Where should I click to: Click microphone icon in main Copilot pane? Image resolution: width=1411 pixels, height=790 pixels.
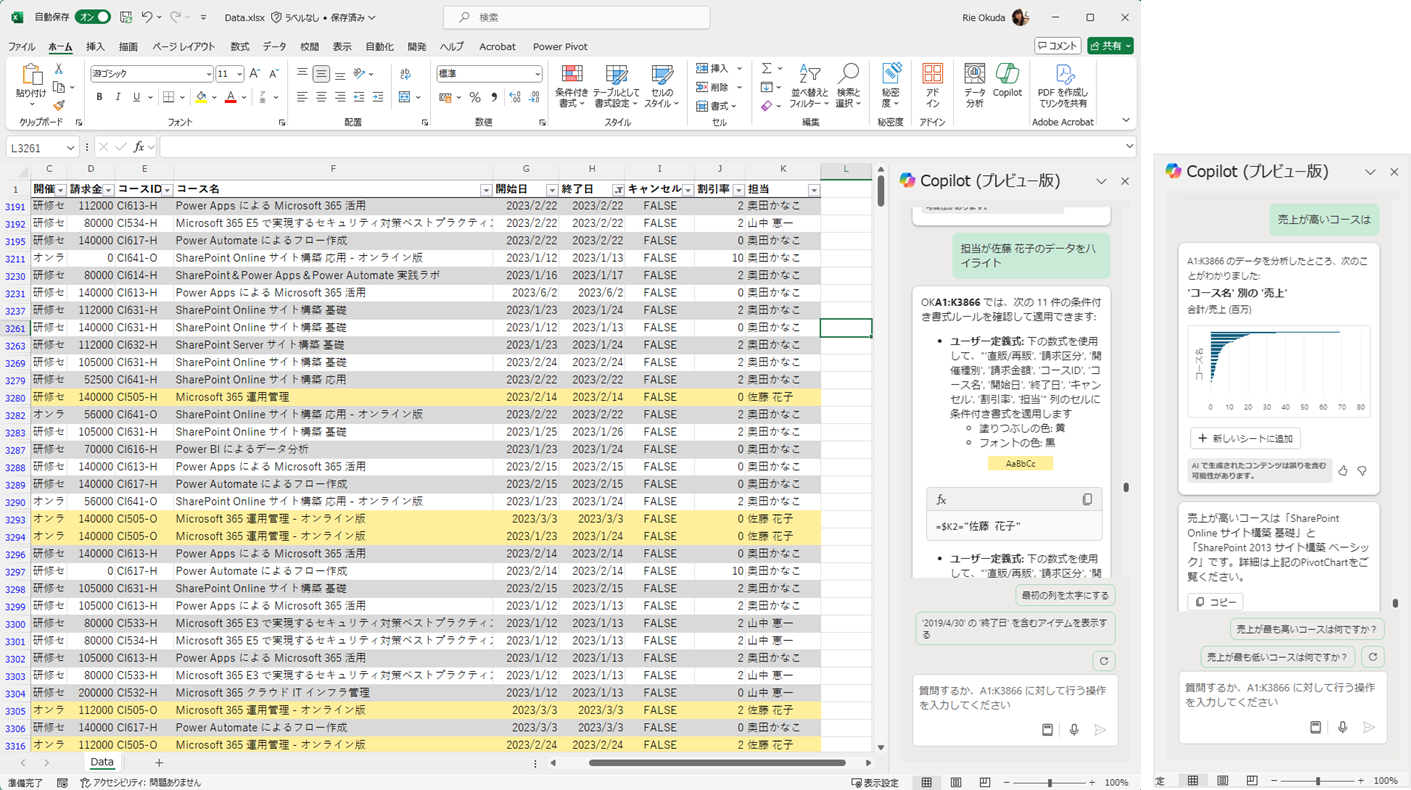tap(1074, 730)
